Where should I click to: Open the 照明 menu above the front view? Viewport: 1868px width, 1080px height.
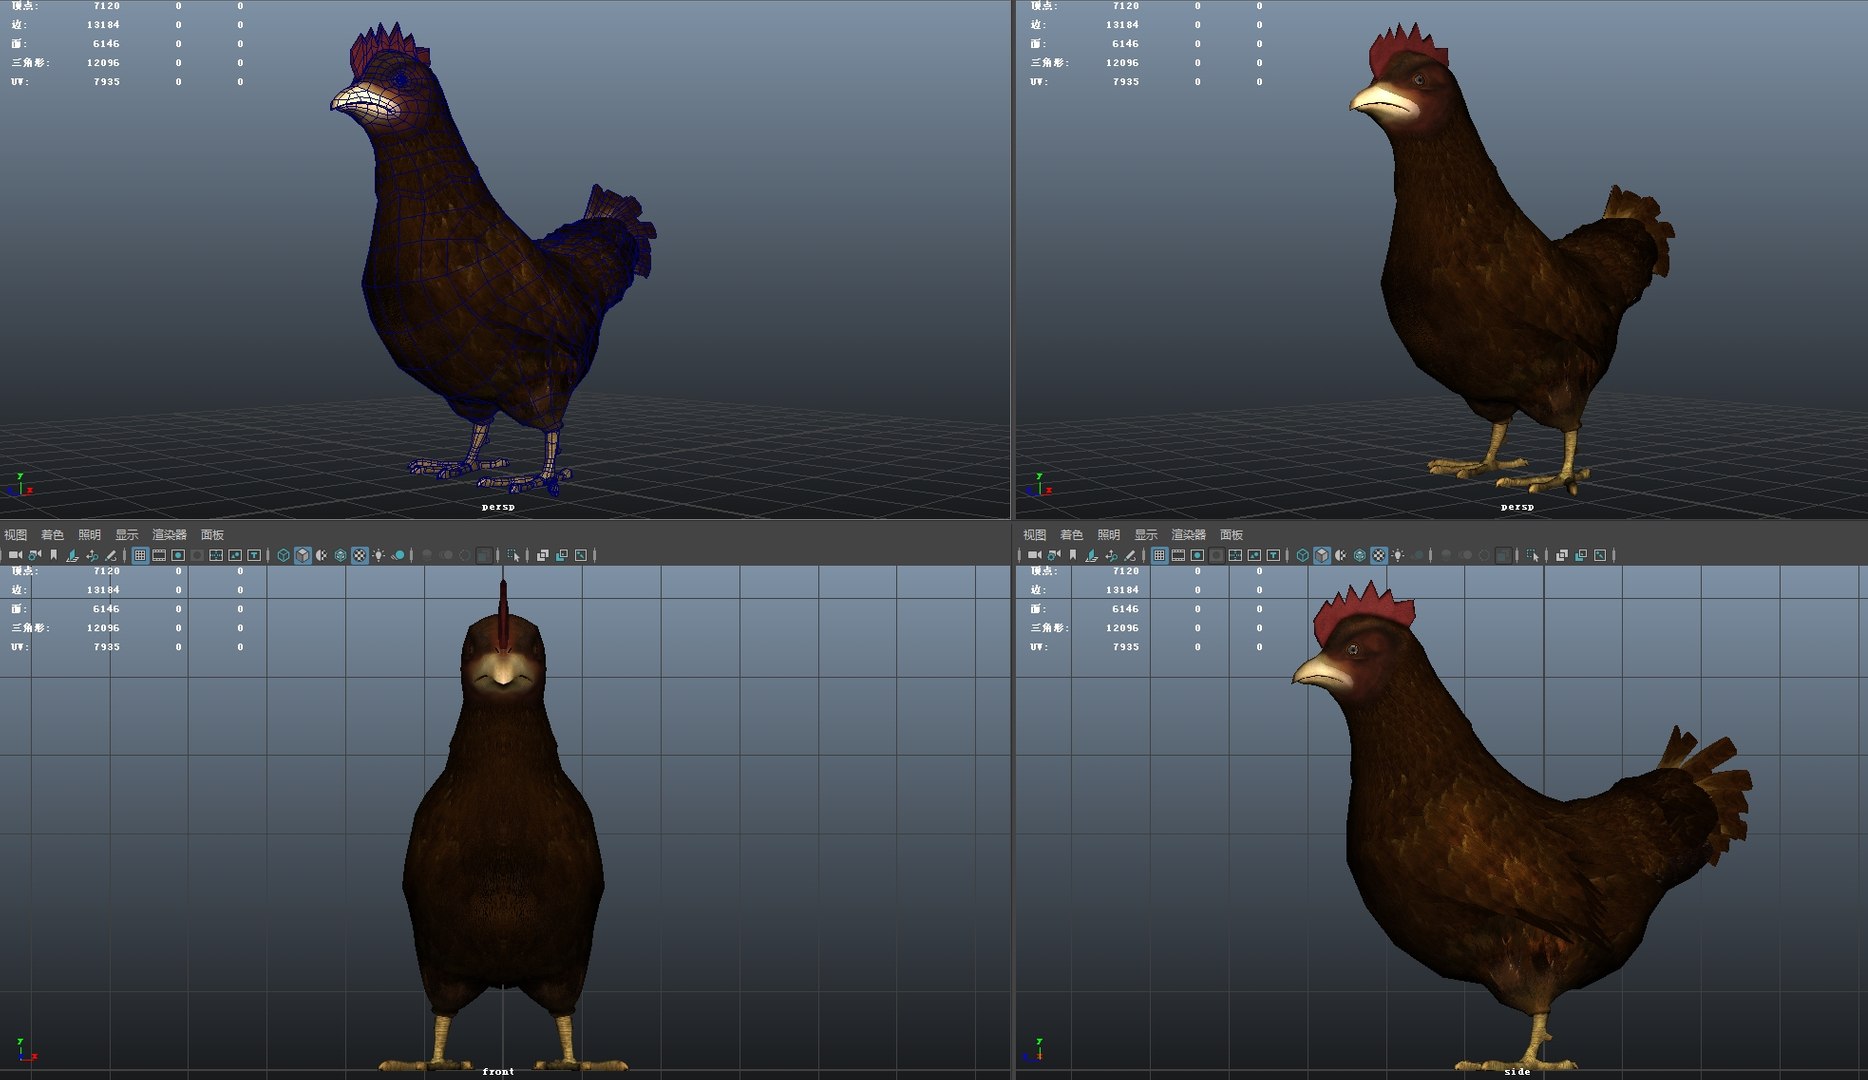pos(90,535)
